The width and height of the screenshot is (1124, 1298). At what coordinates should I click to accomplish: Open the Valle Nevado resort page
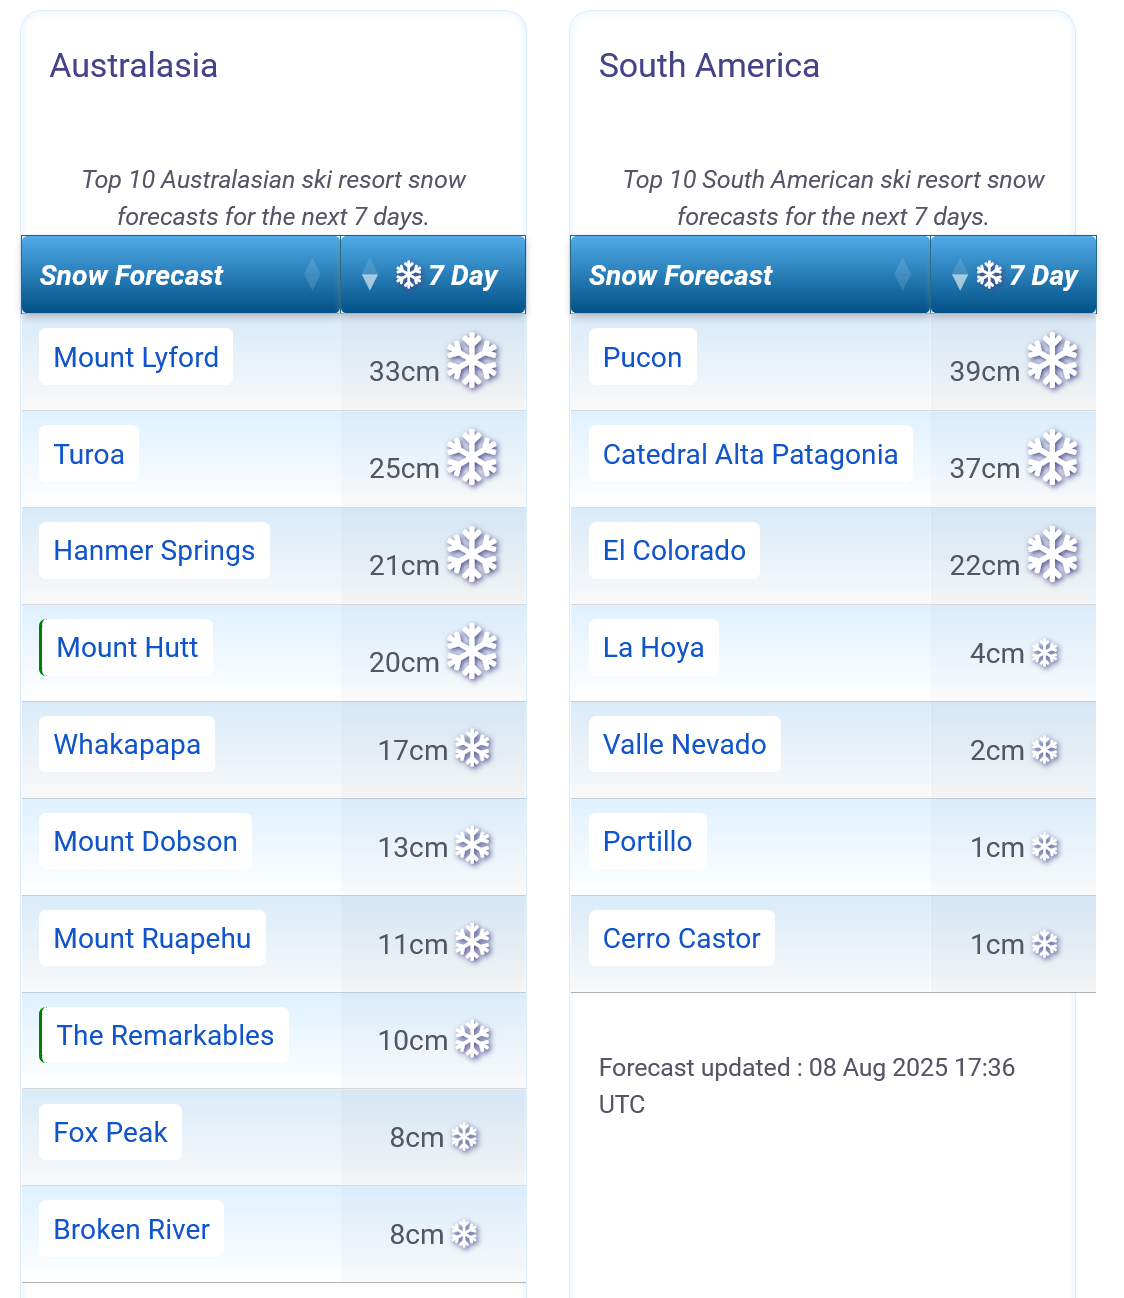(x=684, y=744)
